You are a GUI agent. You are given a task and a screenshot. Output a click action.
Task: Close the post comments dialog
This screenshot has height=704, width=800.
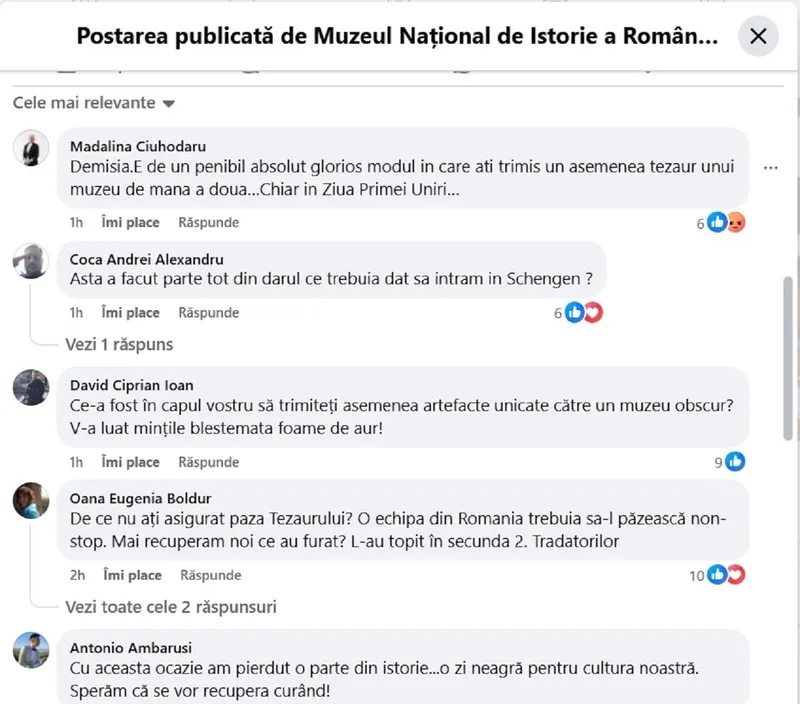point(758,37)
